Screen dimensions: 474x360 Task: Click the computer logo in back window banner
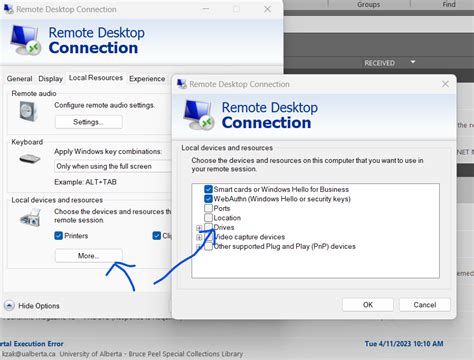point(25,40)
